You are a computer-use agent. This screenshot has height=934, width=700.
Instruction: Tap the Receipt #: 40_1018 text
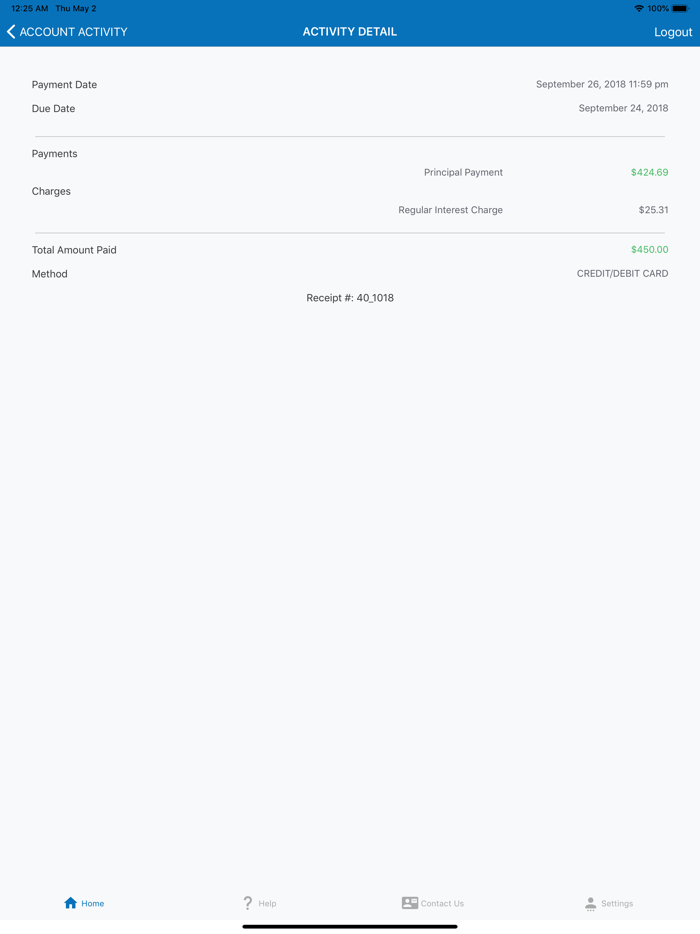[x=350, y=297]
